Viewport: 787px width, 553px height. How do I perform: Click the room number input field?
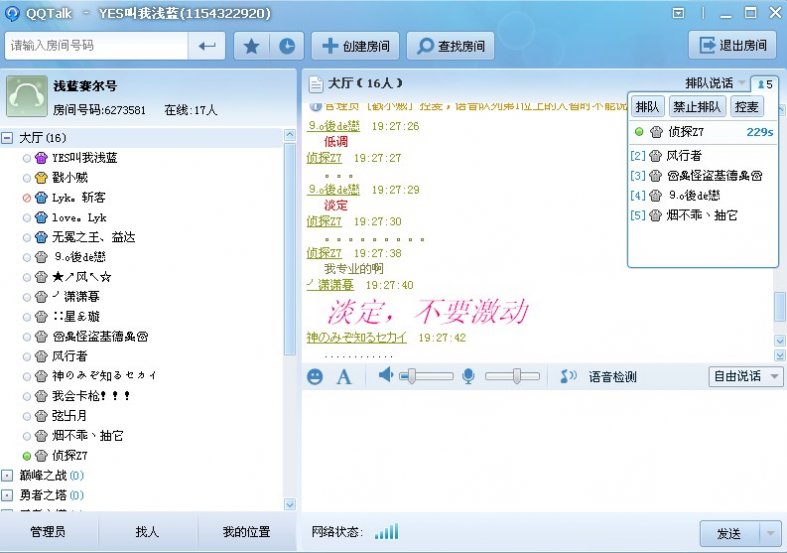pyautogui.click(x=96, y=46)
